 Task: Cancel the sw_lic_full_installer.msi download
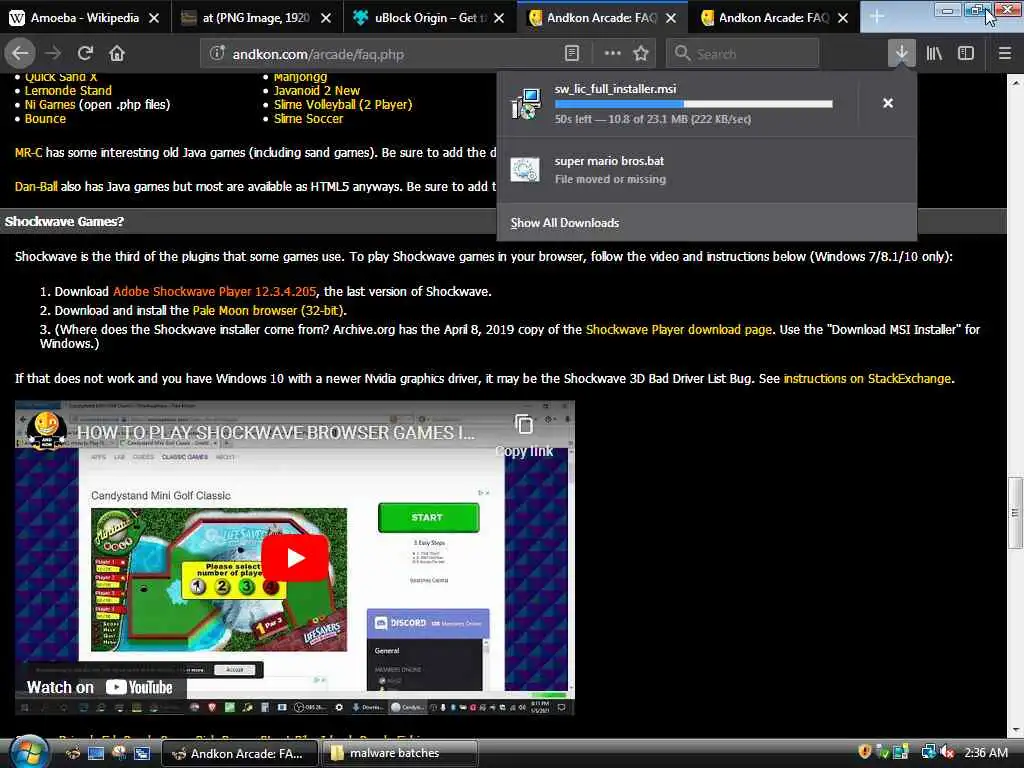(x=888, y=103)
